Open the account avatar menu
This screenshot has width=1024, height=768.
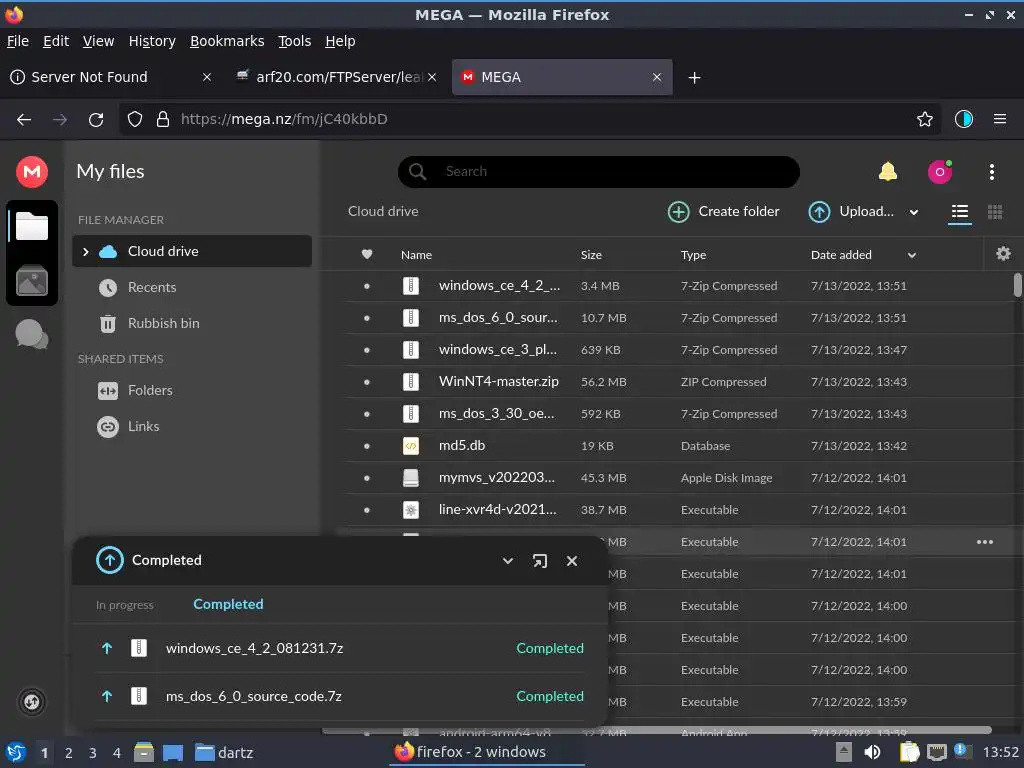pos(940,172)
